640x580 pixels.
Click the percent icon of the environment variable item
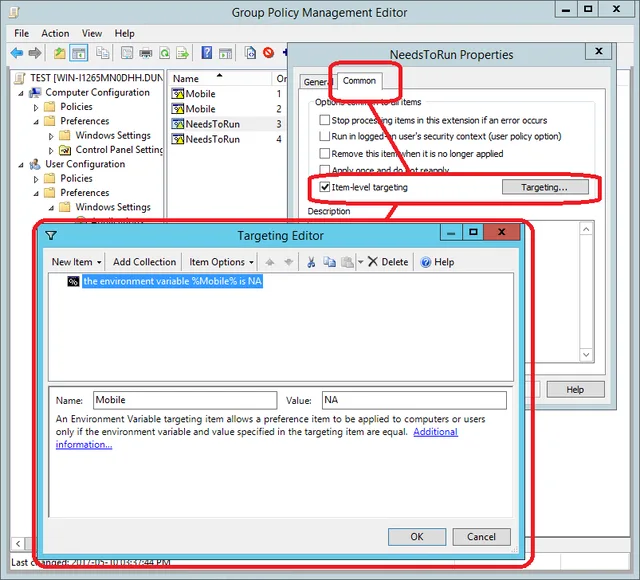tap(73, 281)
